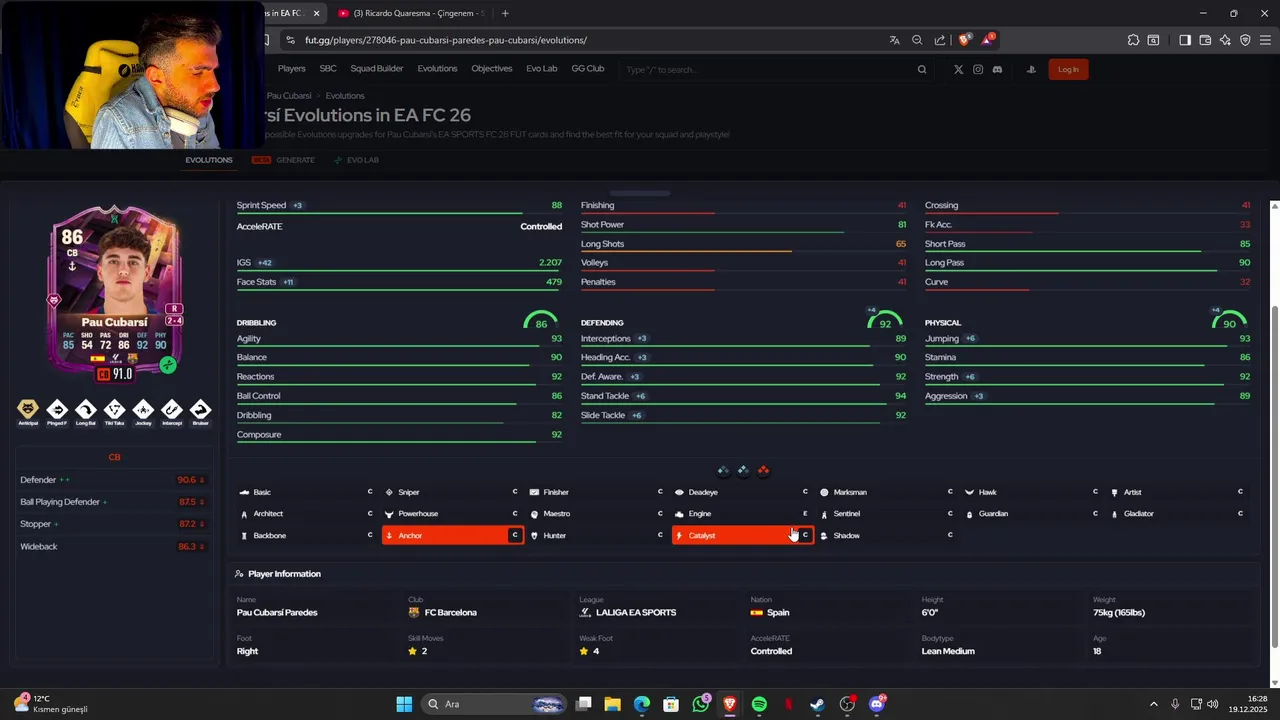Show hidden icons in system tray
The height and width of the screenshot is (720, 1280).
1153,704
